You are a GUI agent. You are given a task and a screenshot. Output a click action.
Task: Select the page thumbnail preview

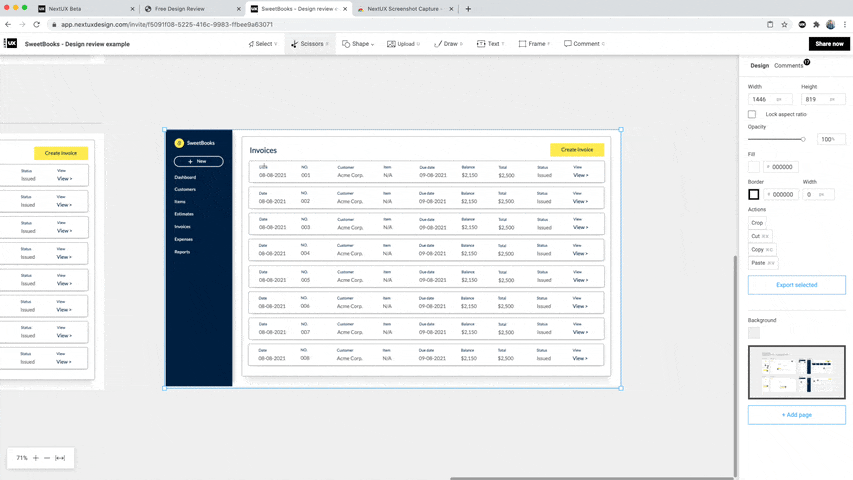(796, 372)
